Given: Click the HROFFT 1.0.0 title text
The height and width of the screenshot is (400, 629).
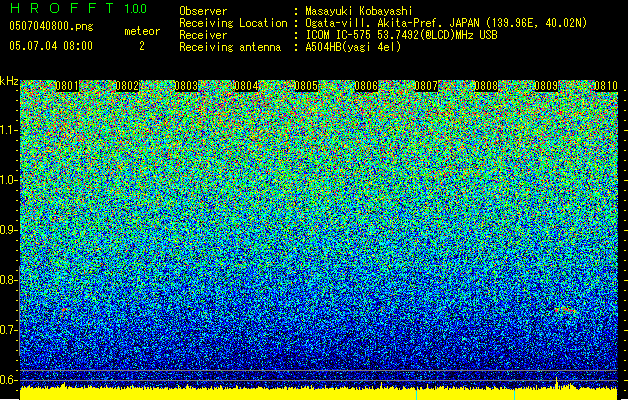Looking at the screenshot, I should click(79, 8).
